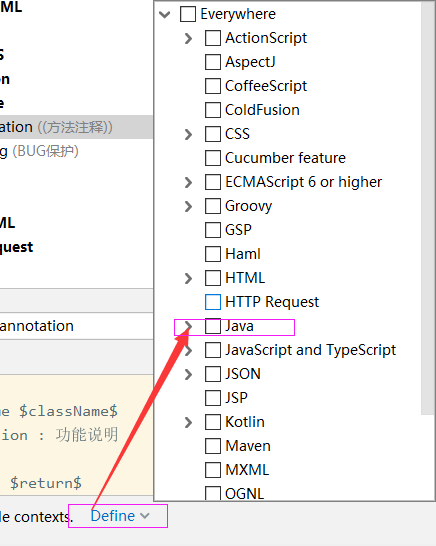Tick the ColdFusion checkbox
Screen dimensions: 436x546
(213, 110)
